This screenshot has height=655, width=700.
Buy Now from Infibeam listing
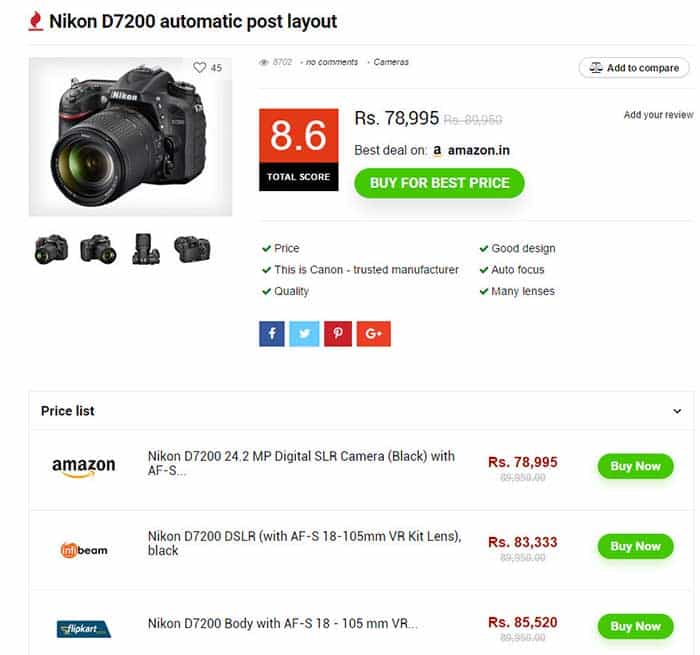635,546
